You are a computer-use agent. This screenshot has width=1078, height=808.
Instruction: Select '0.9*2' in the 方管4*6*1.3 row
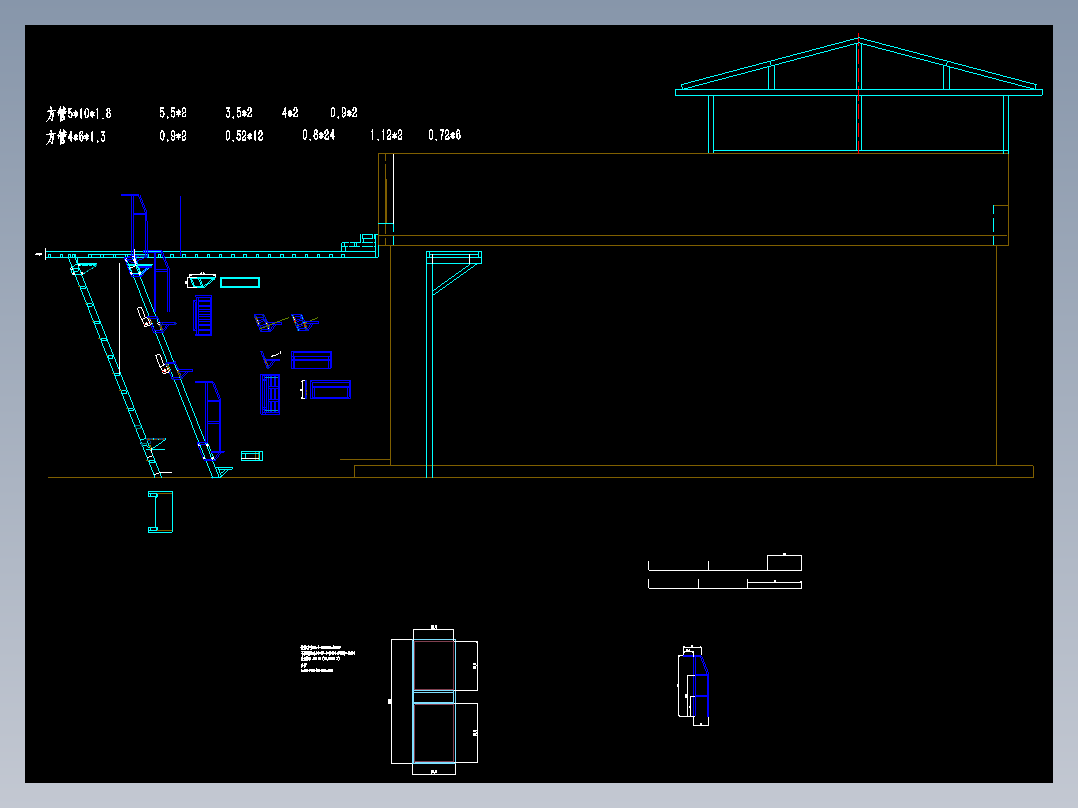click(x=173, y=136)
